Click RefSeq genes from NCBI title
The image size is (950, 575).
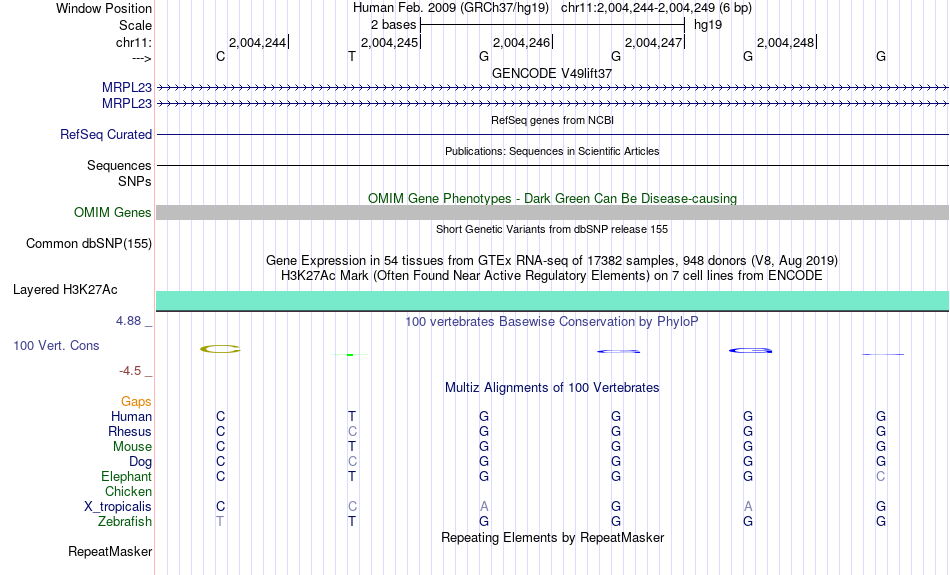[552, 120]
